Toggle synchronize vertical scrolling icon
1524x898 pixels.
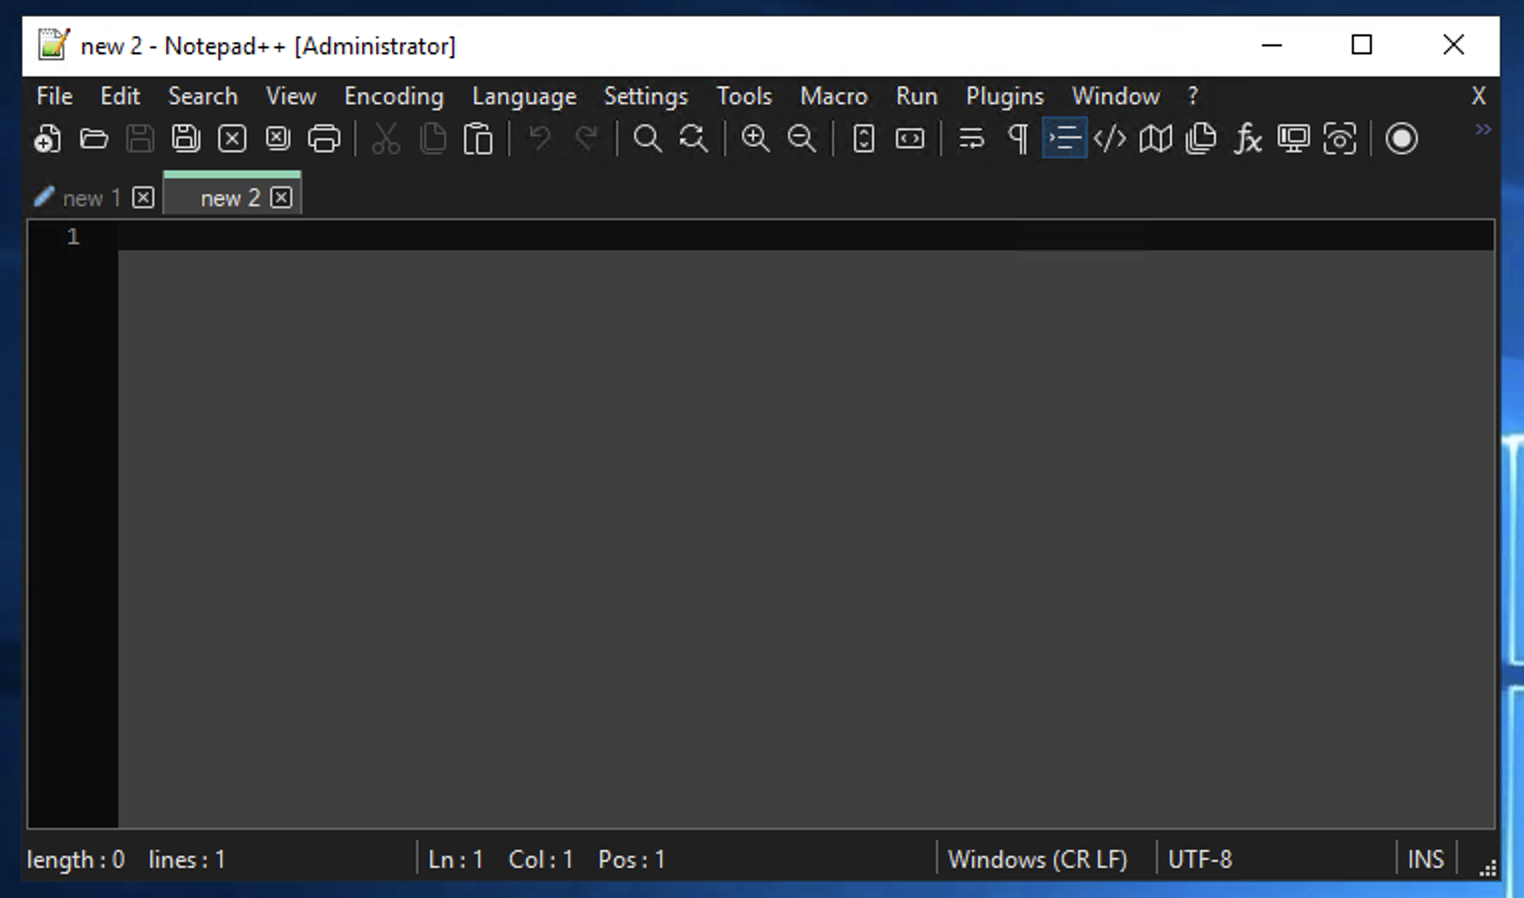coord(864,138)
